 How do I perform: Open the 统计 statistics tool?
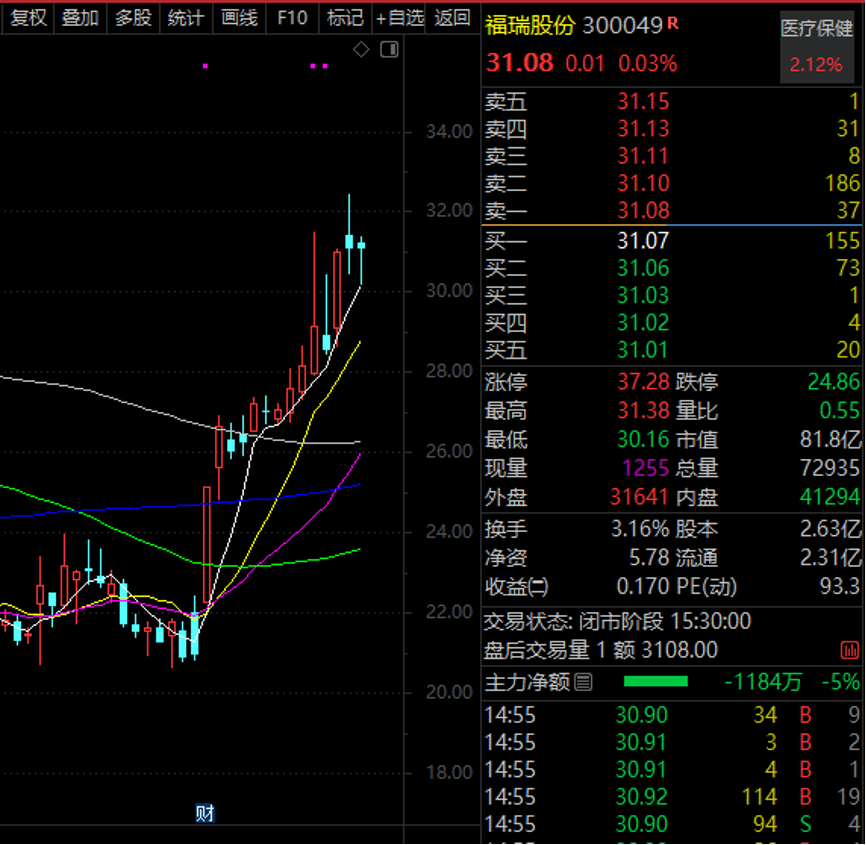[185, 18]
